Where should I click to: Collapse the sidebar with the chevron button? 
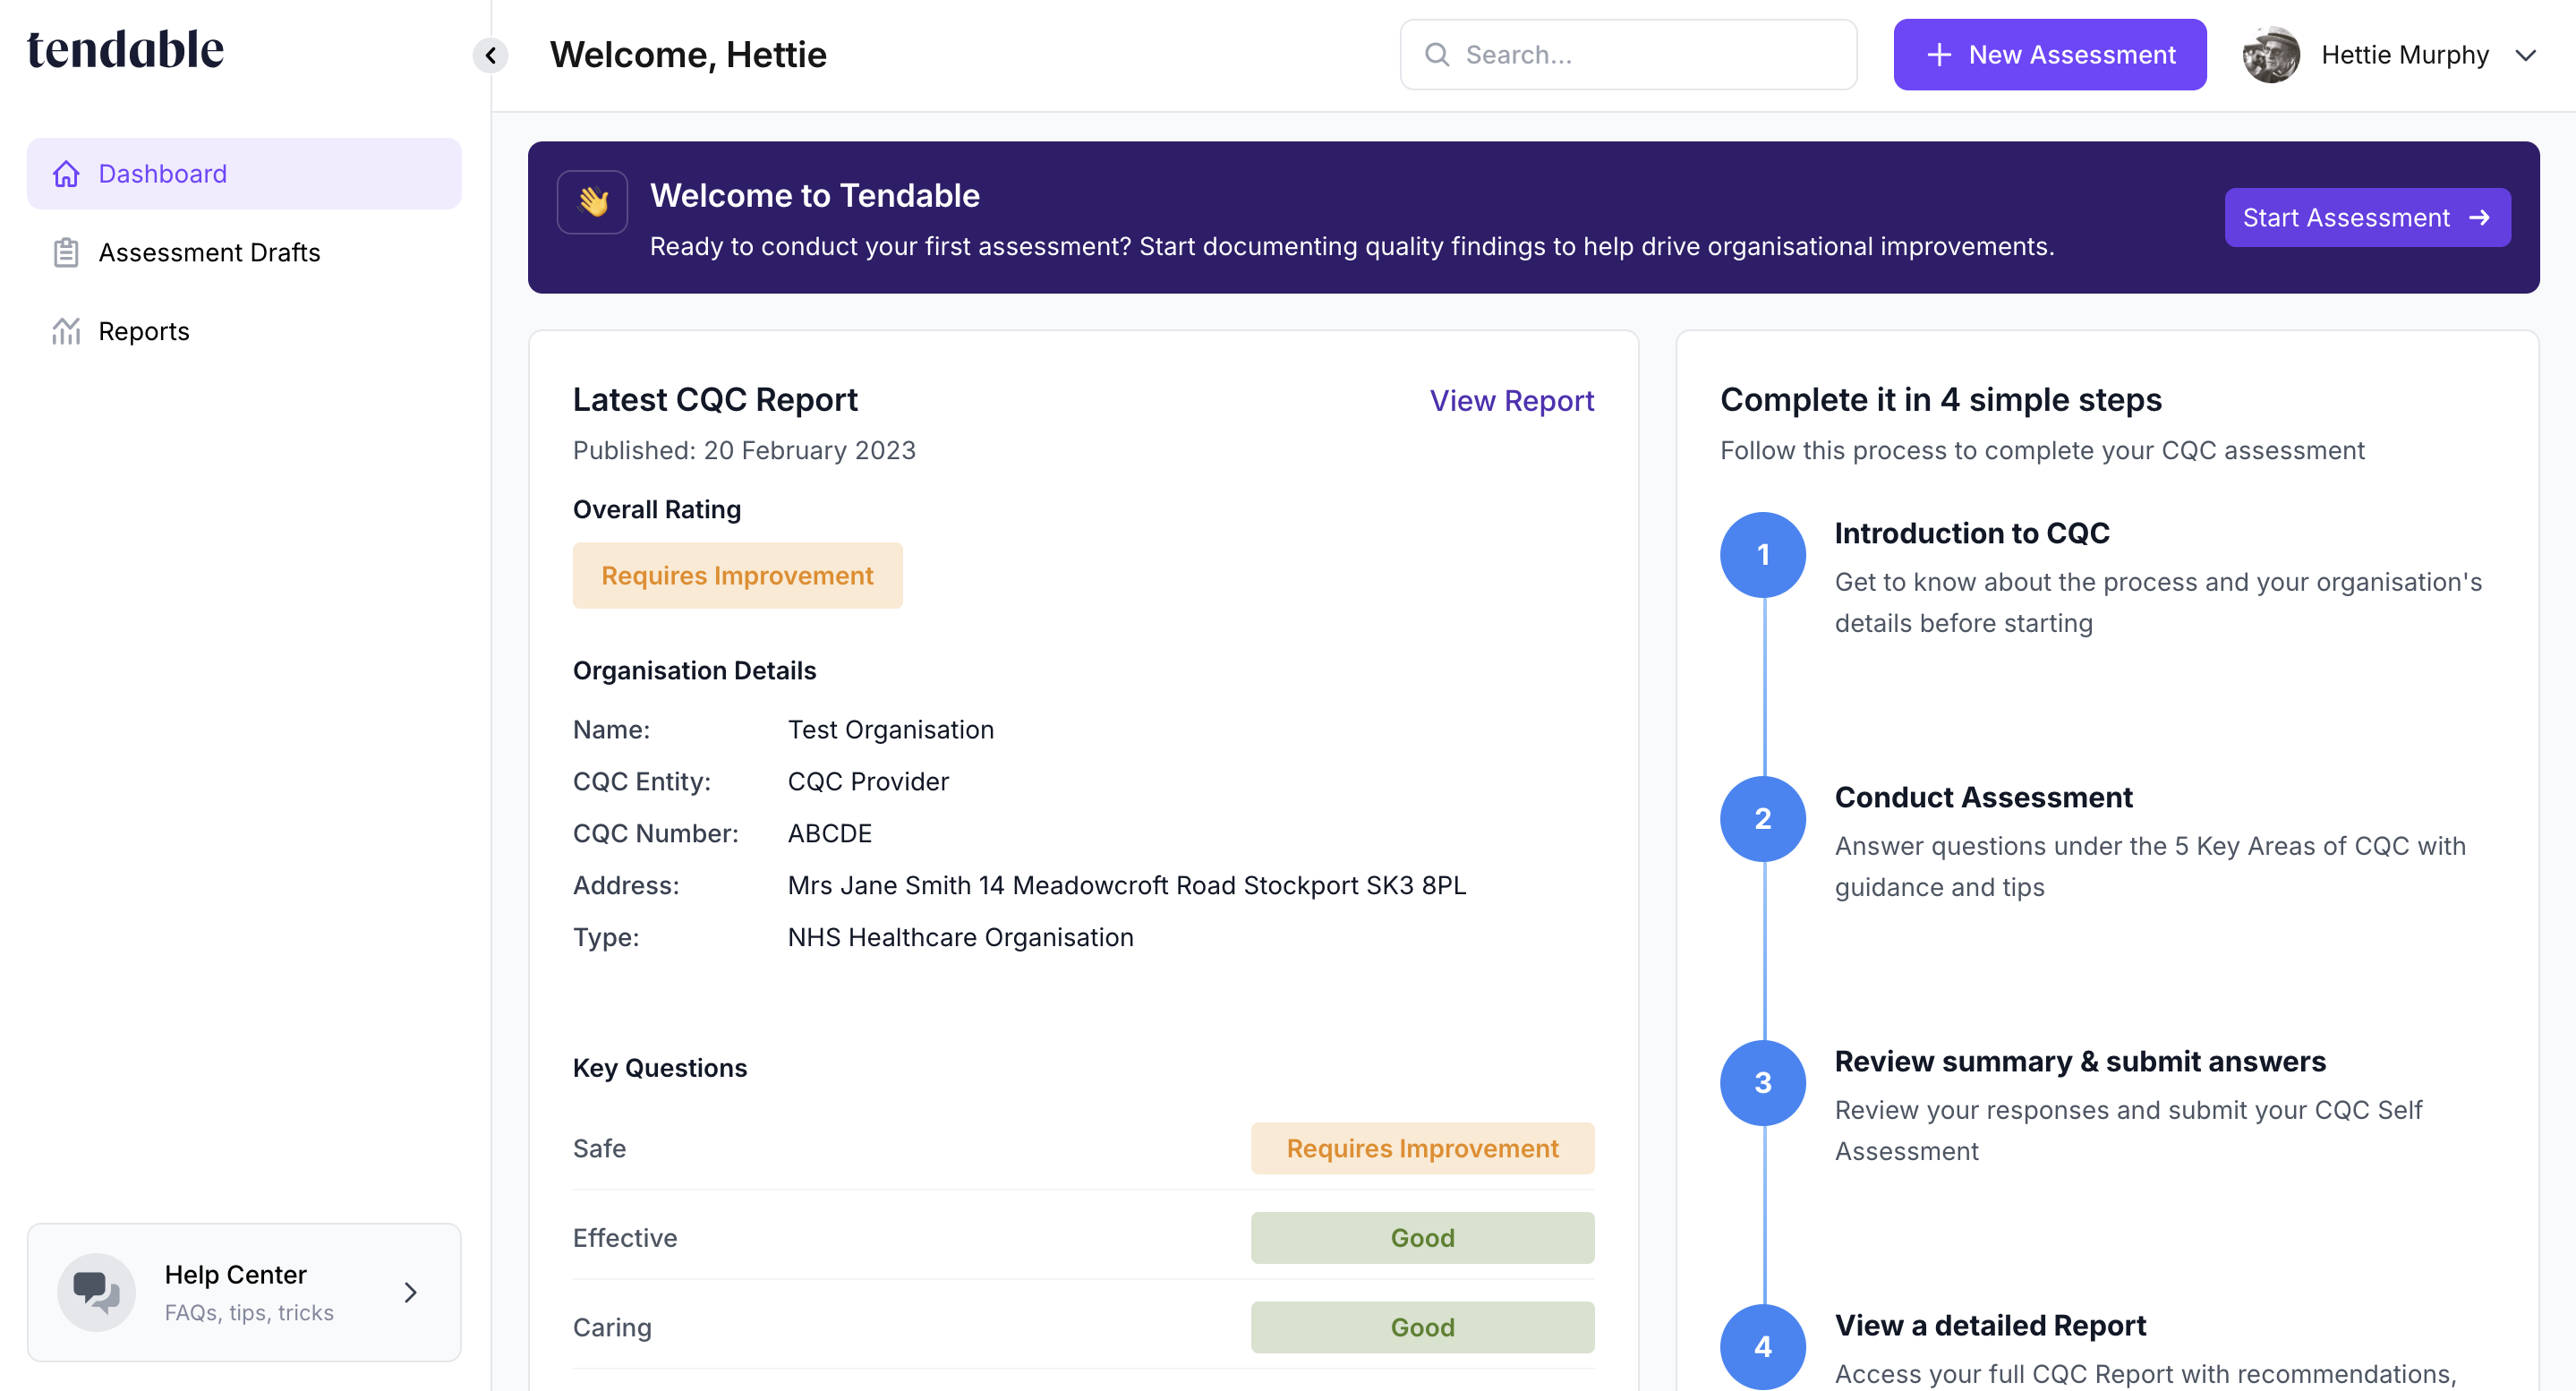pyautogui.click(x=490, y=55)
